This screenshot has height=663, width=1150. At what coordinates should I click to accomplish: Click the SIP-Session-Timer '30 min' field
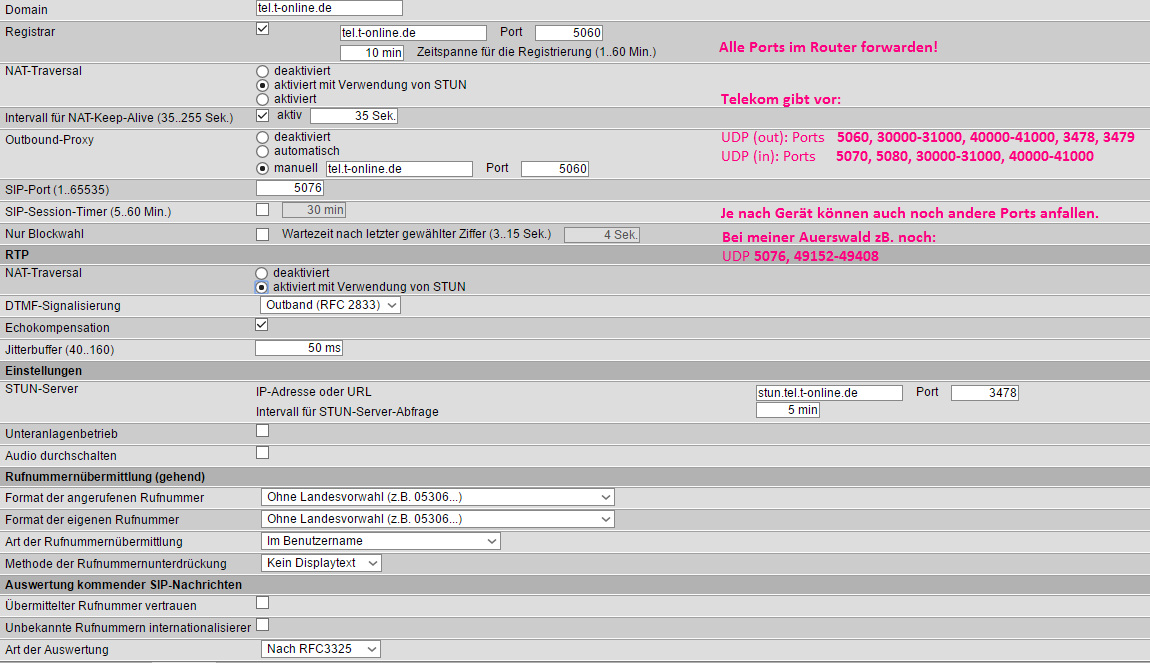(x=314, y=210)
